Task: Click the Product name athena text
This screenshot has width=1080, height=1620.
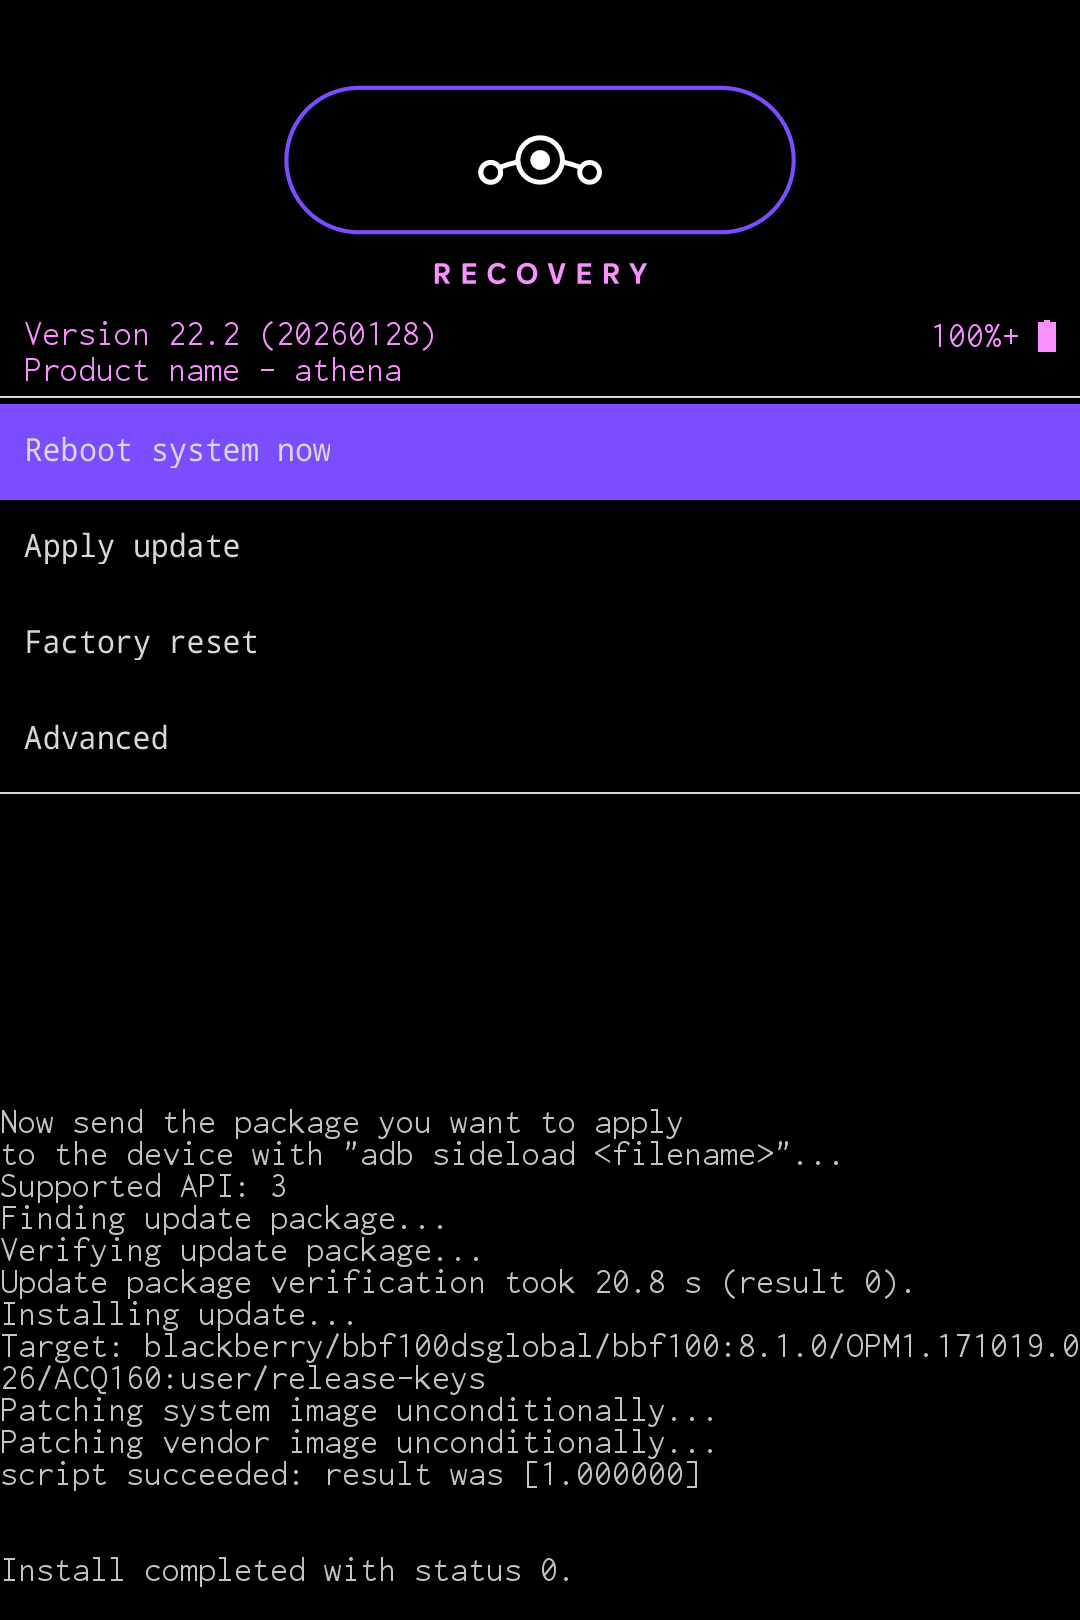Action: (212, 371)
